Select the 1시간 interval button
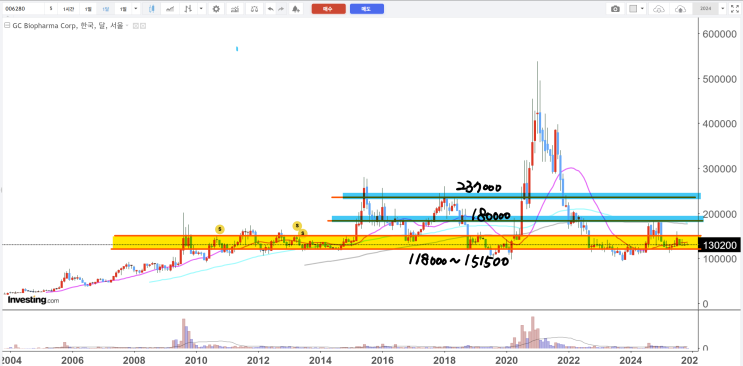Viewport: 743px width, 366px height. pyautogui.click(x=68, y=9)
